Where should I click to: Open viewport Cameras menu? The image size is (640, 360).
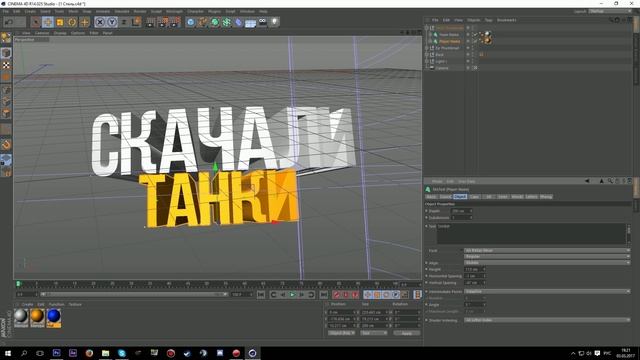point(42,33)
